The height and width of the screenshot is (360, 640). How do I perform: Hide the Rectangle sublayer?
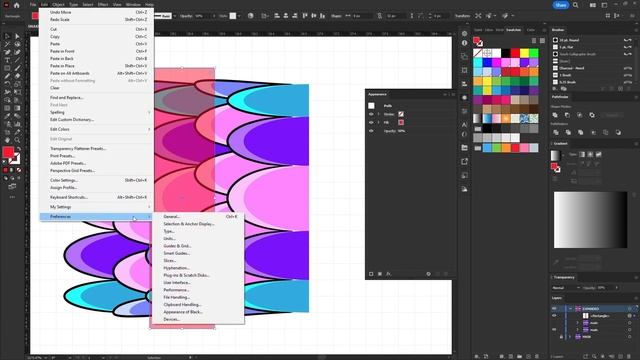pyautogui.click(x=554, y=316)
